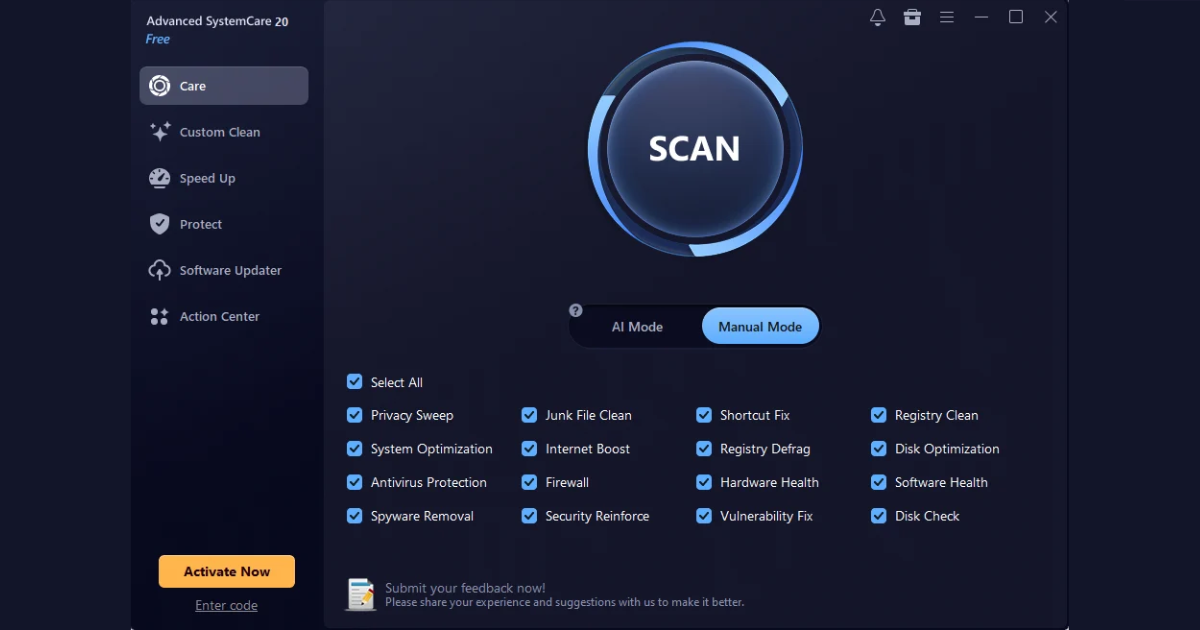This screenshot has height=630, width=1200.
Task: Click the help question mark beside AI Mode
Action: (x=575, y=310)
